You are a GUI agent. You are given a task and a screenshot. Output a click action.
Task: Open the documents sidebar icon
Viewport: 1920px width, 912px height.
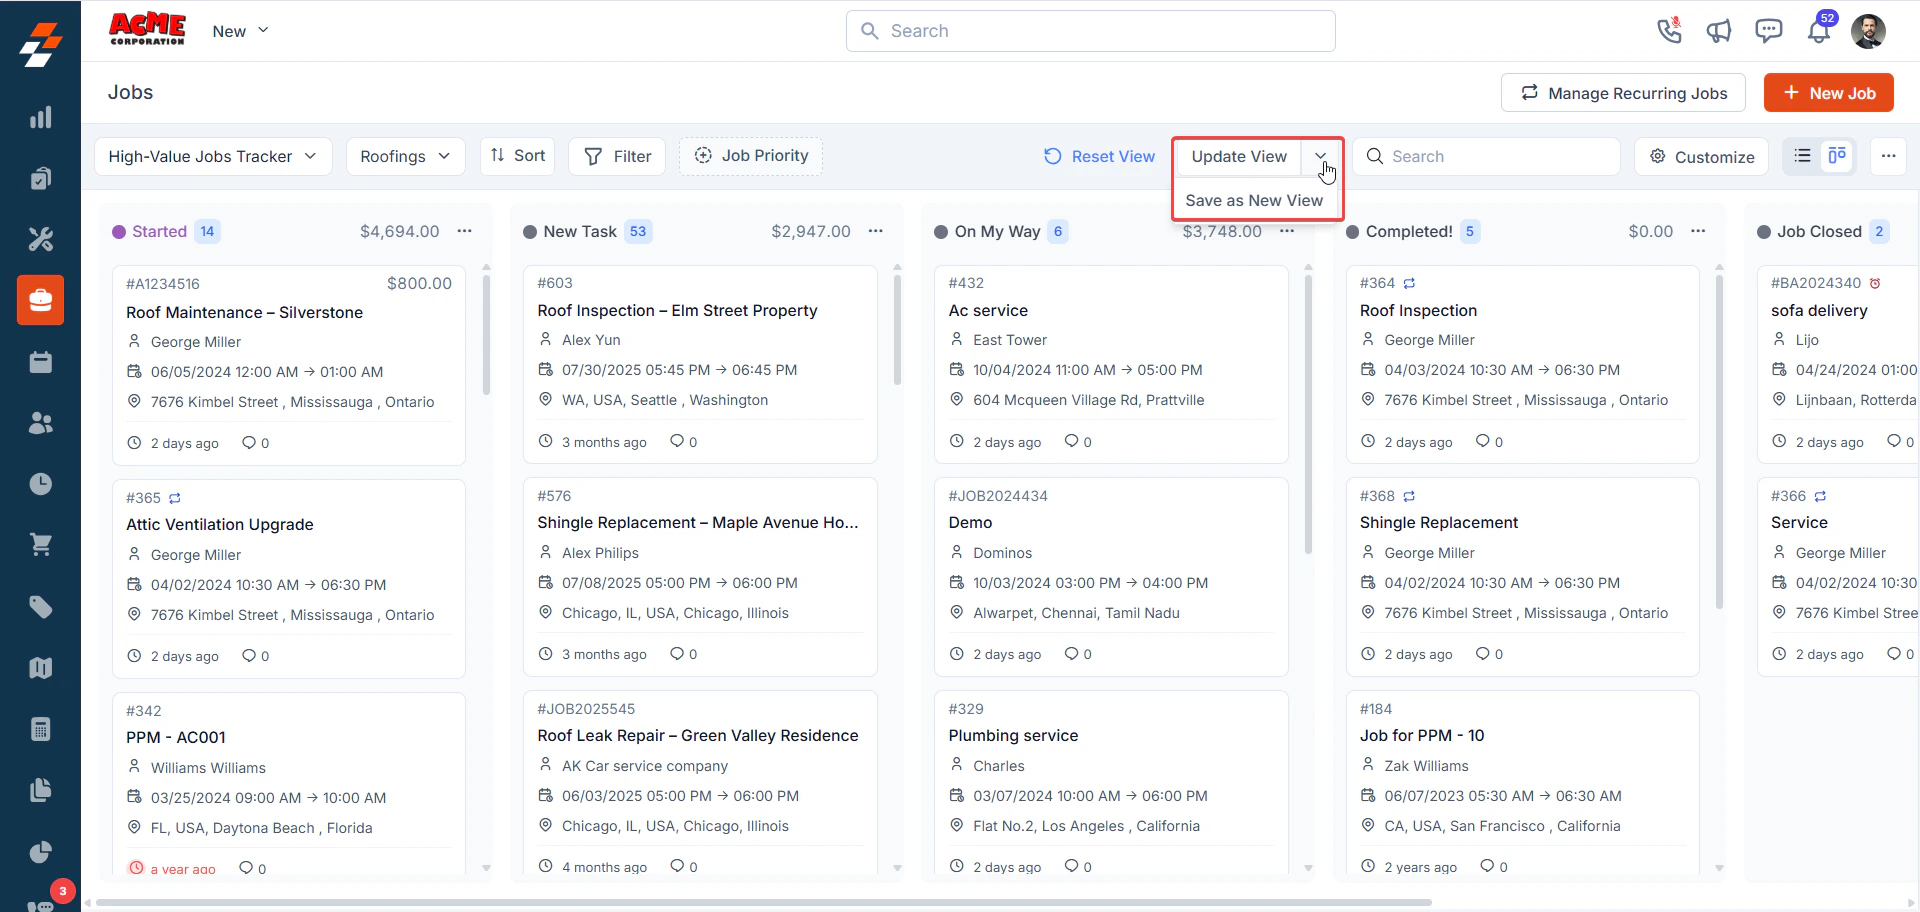pyautogui.click(x=40, y=790)
